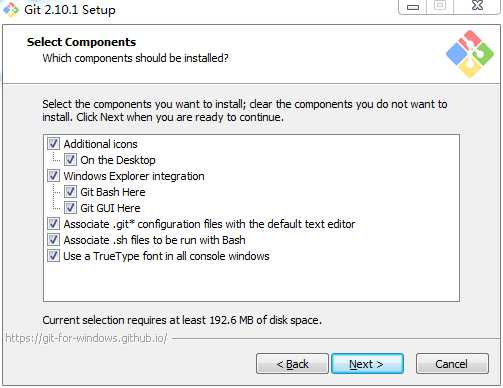
Task: Go back with the Back button
Action: [292, 364]
